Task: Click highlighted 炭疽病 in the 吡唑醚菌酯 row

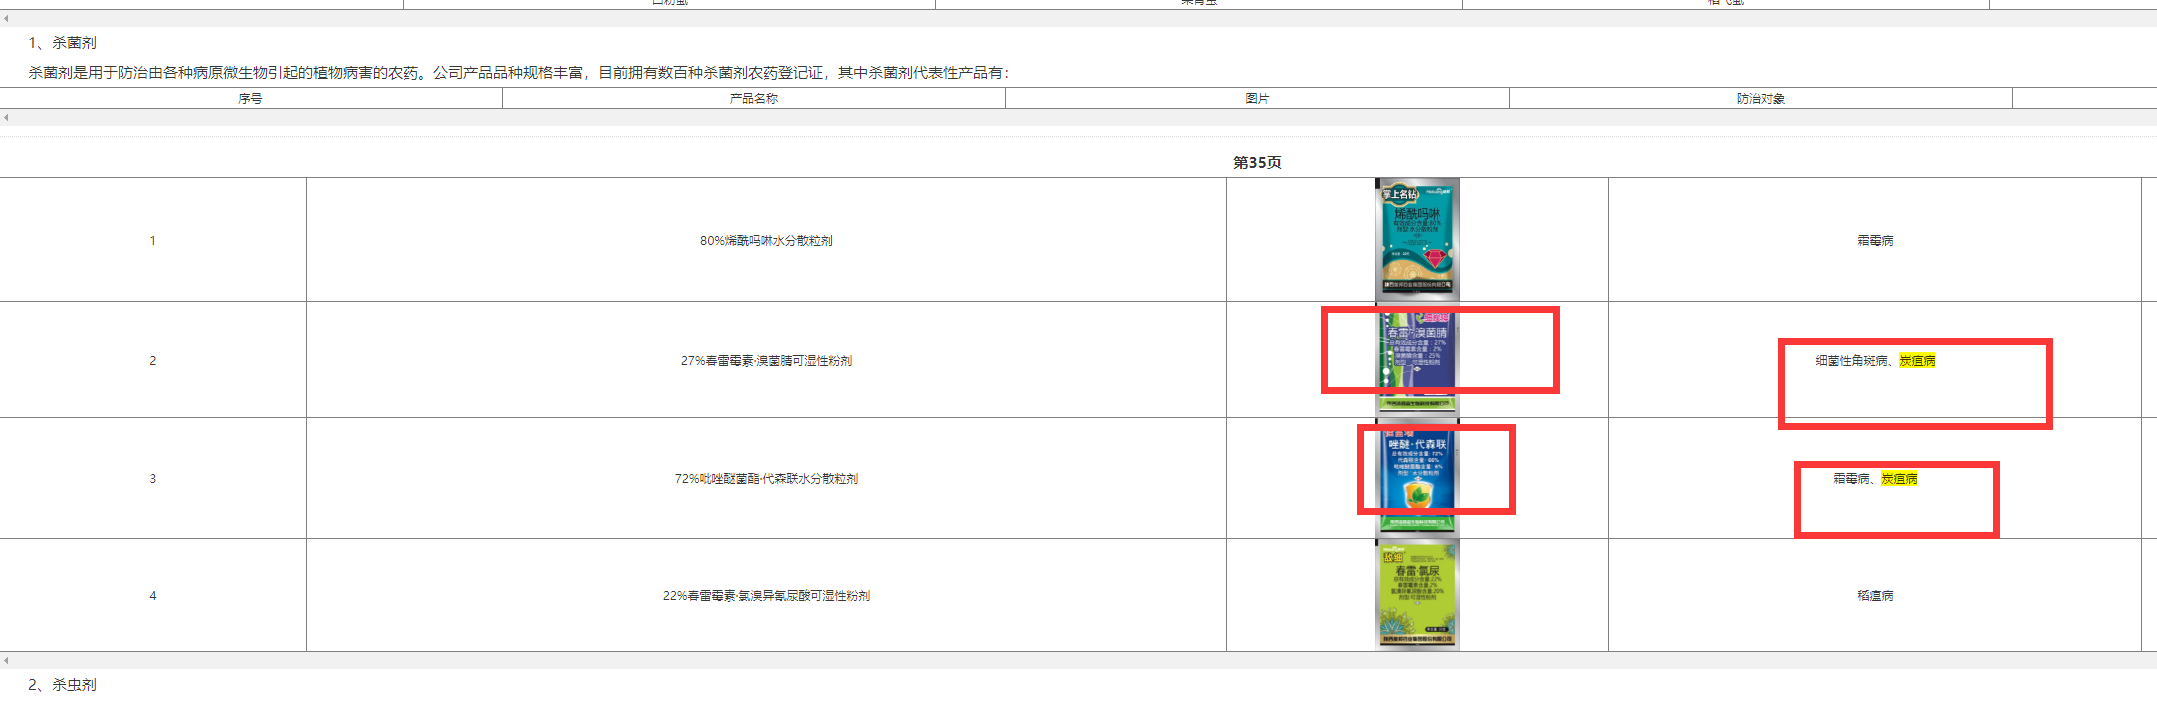Action: [1899, 478]
